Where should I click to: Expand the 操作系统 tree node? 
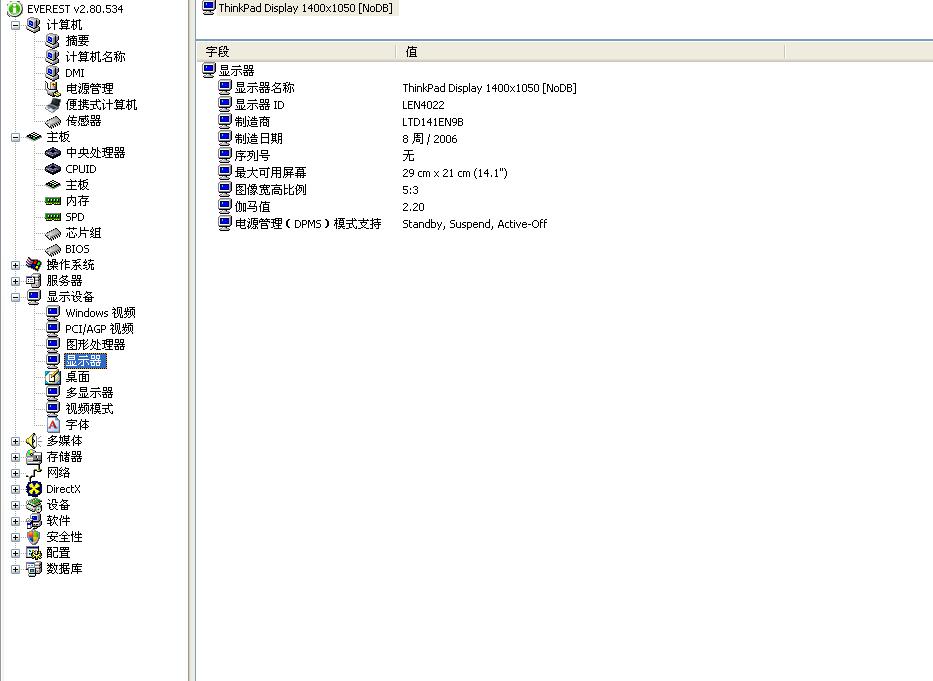[x=15, y=265]
